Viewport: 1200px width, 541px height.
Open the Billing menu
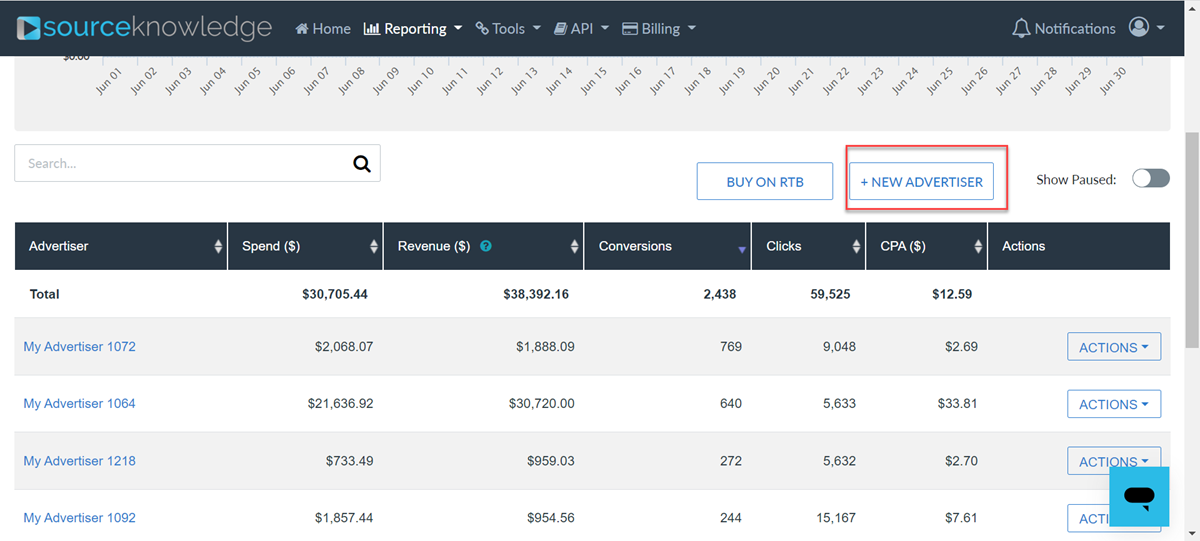click(x=659, y=29)
